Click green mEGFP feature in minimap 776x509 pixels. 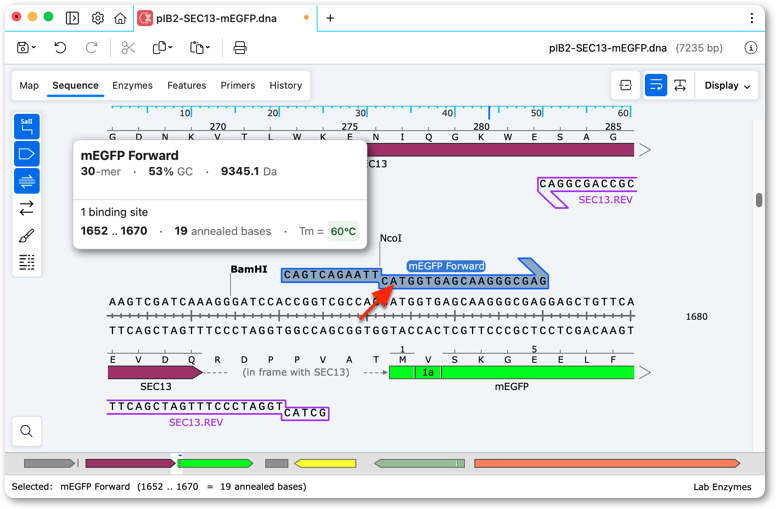(215, 463)
